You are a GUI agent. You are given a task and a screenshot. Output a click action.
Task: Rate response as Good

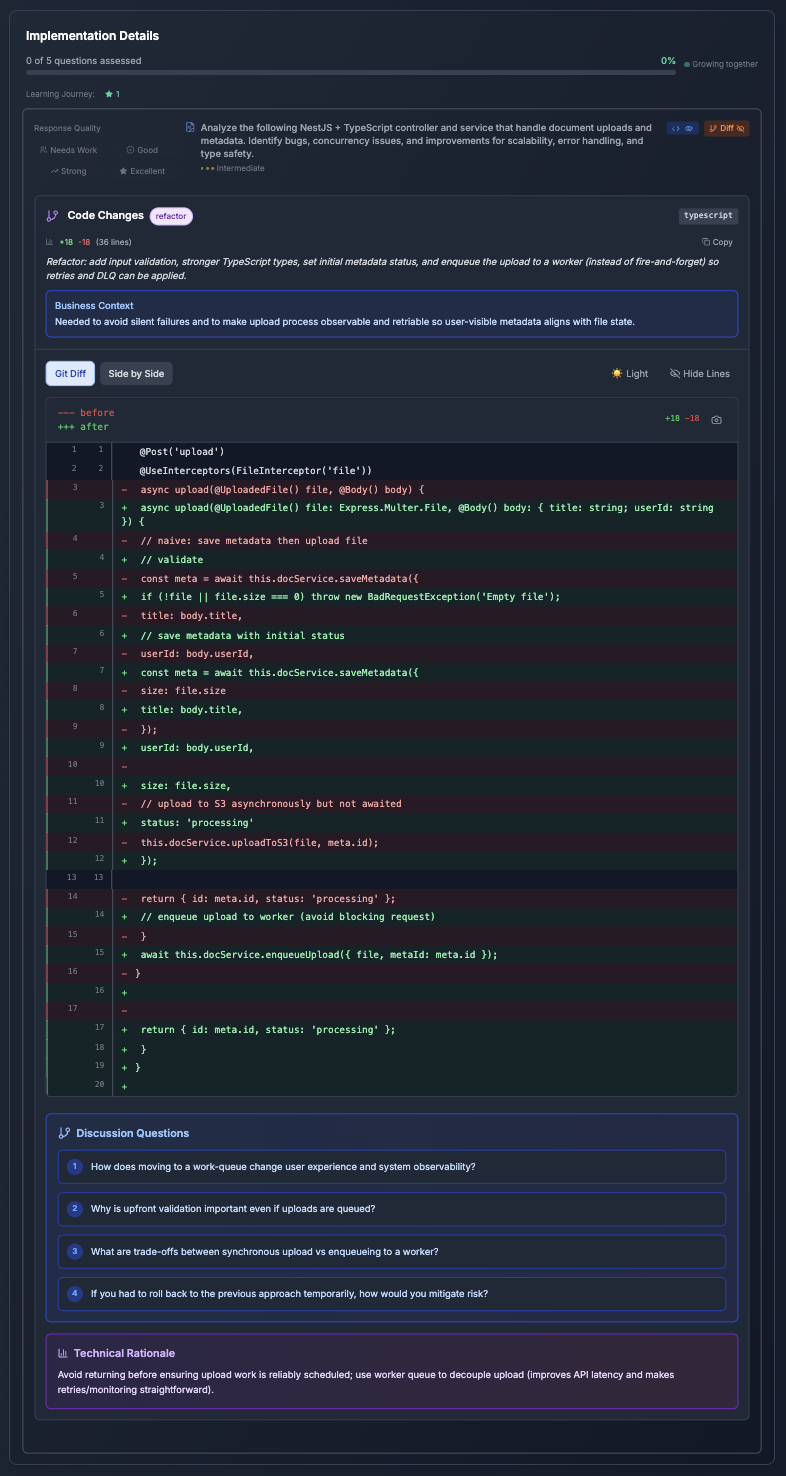(142, 150)
